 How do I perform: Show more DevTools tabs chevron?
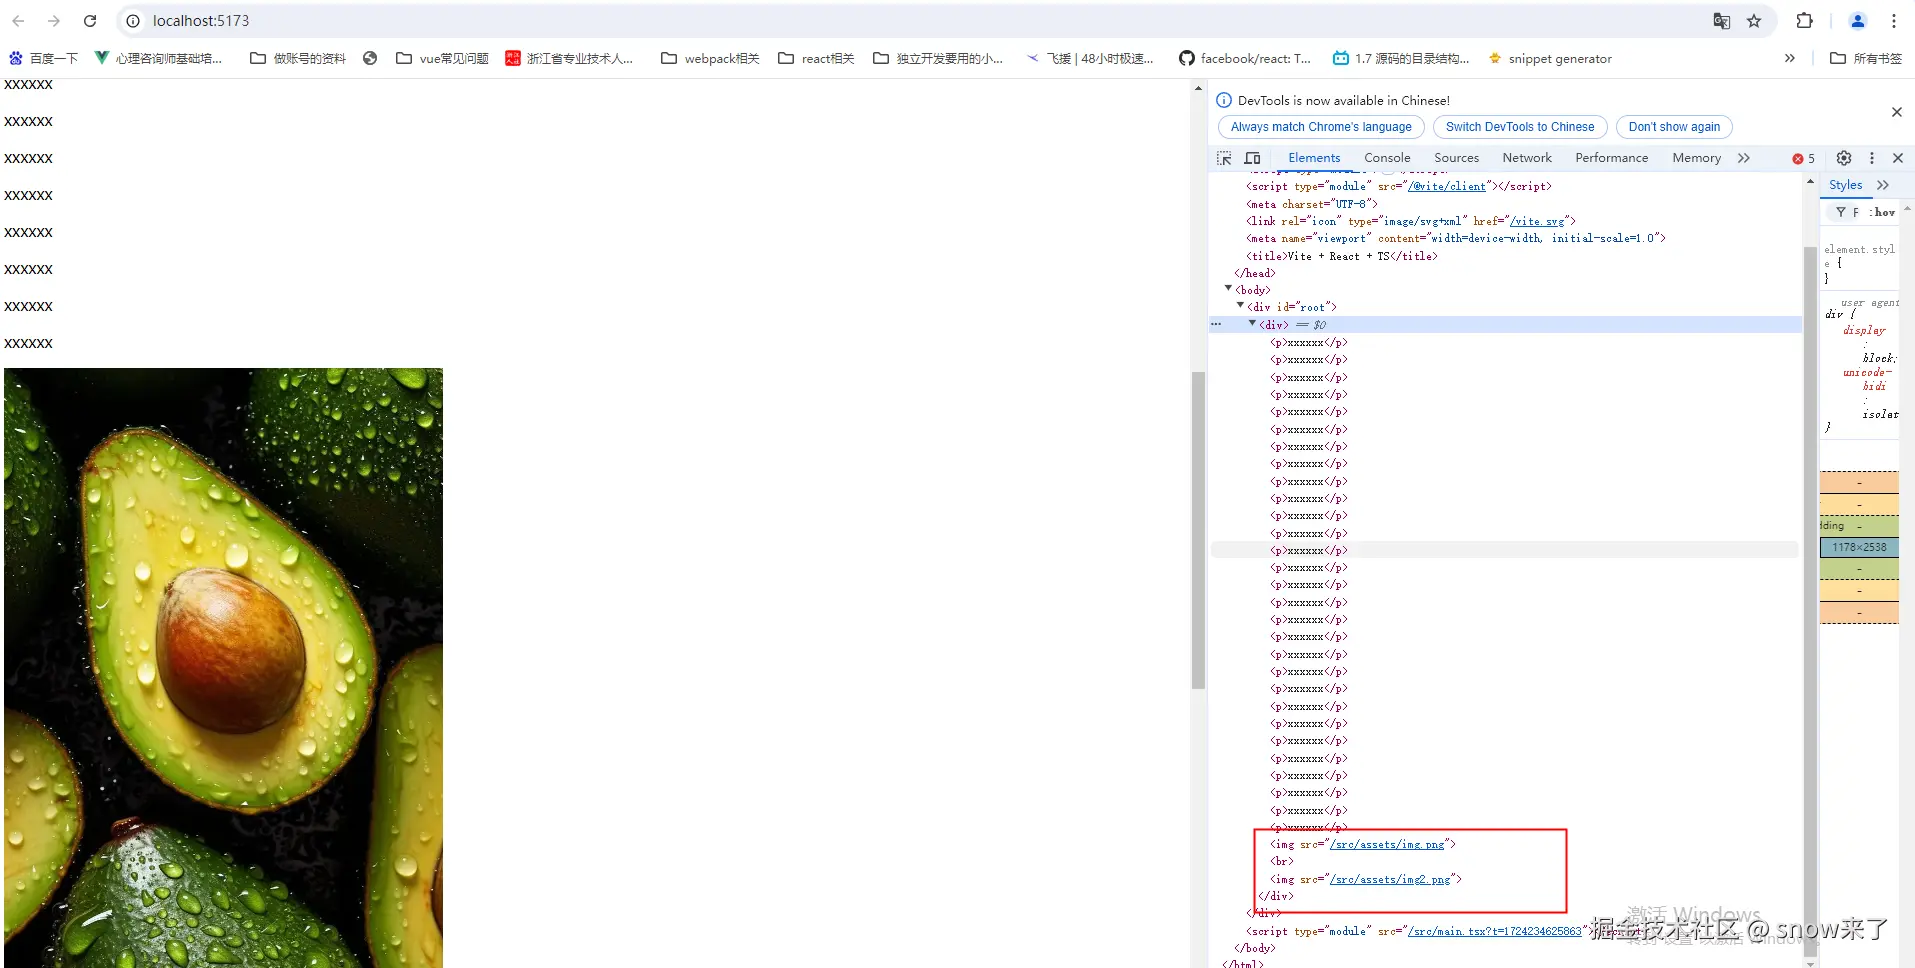coord(1744,158)
